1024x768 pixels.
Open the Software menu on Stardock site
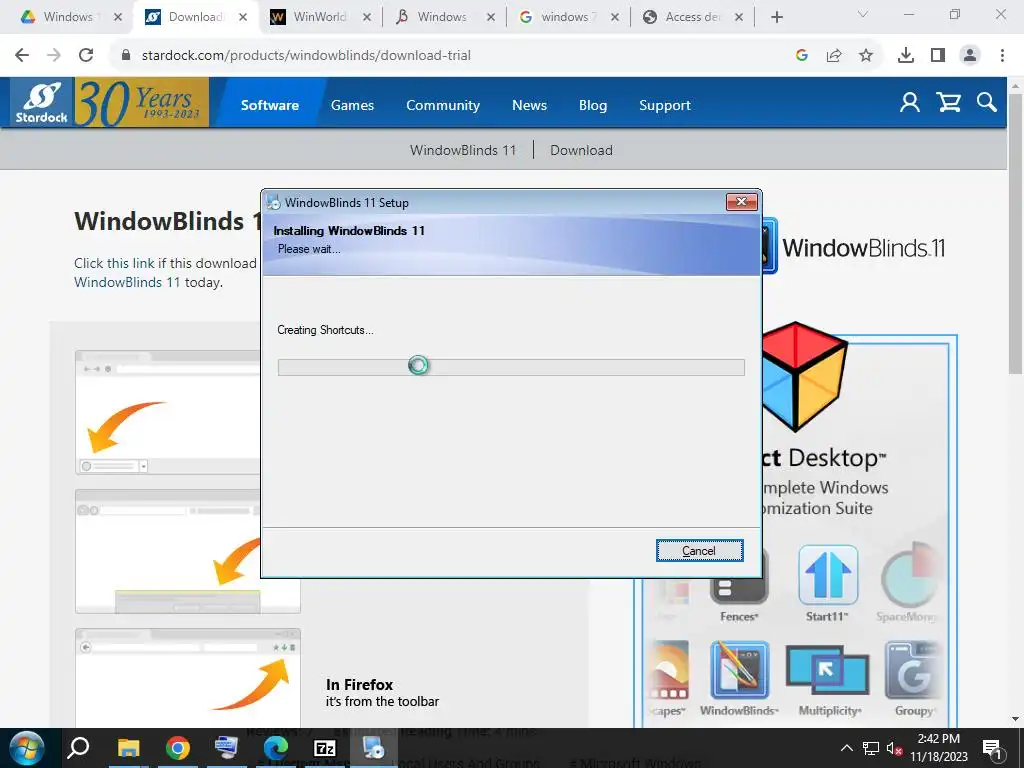click(x=270, y=105)
